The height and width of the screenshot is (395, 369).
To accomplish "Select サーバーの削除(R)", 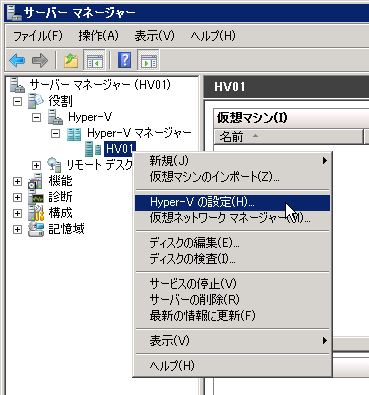I will pyautogui.click(x=232, y=300).
